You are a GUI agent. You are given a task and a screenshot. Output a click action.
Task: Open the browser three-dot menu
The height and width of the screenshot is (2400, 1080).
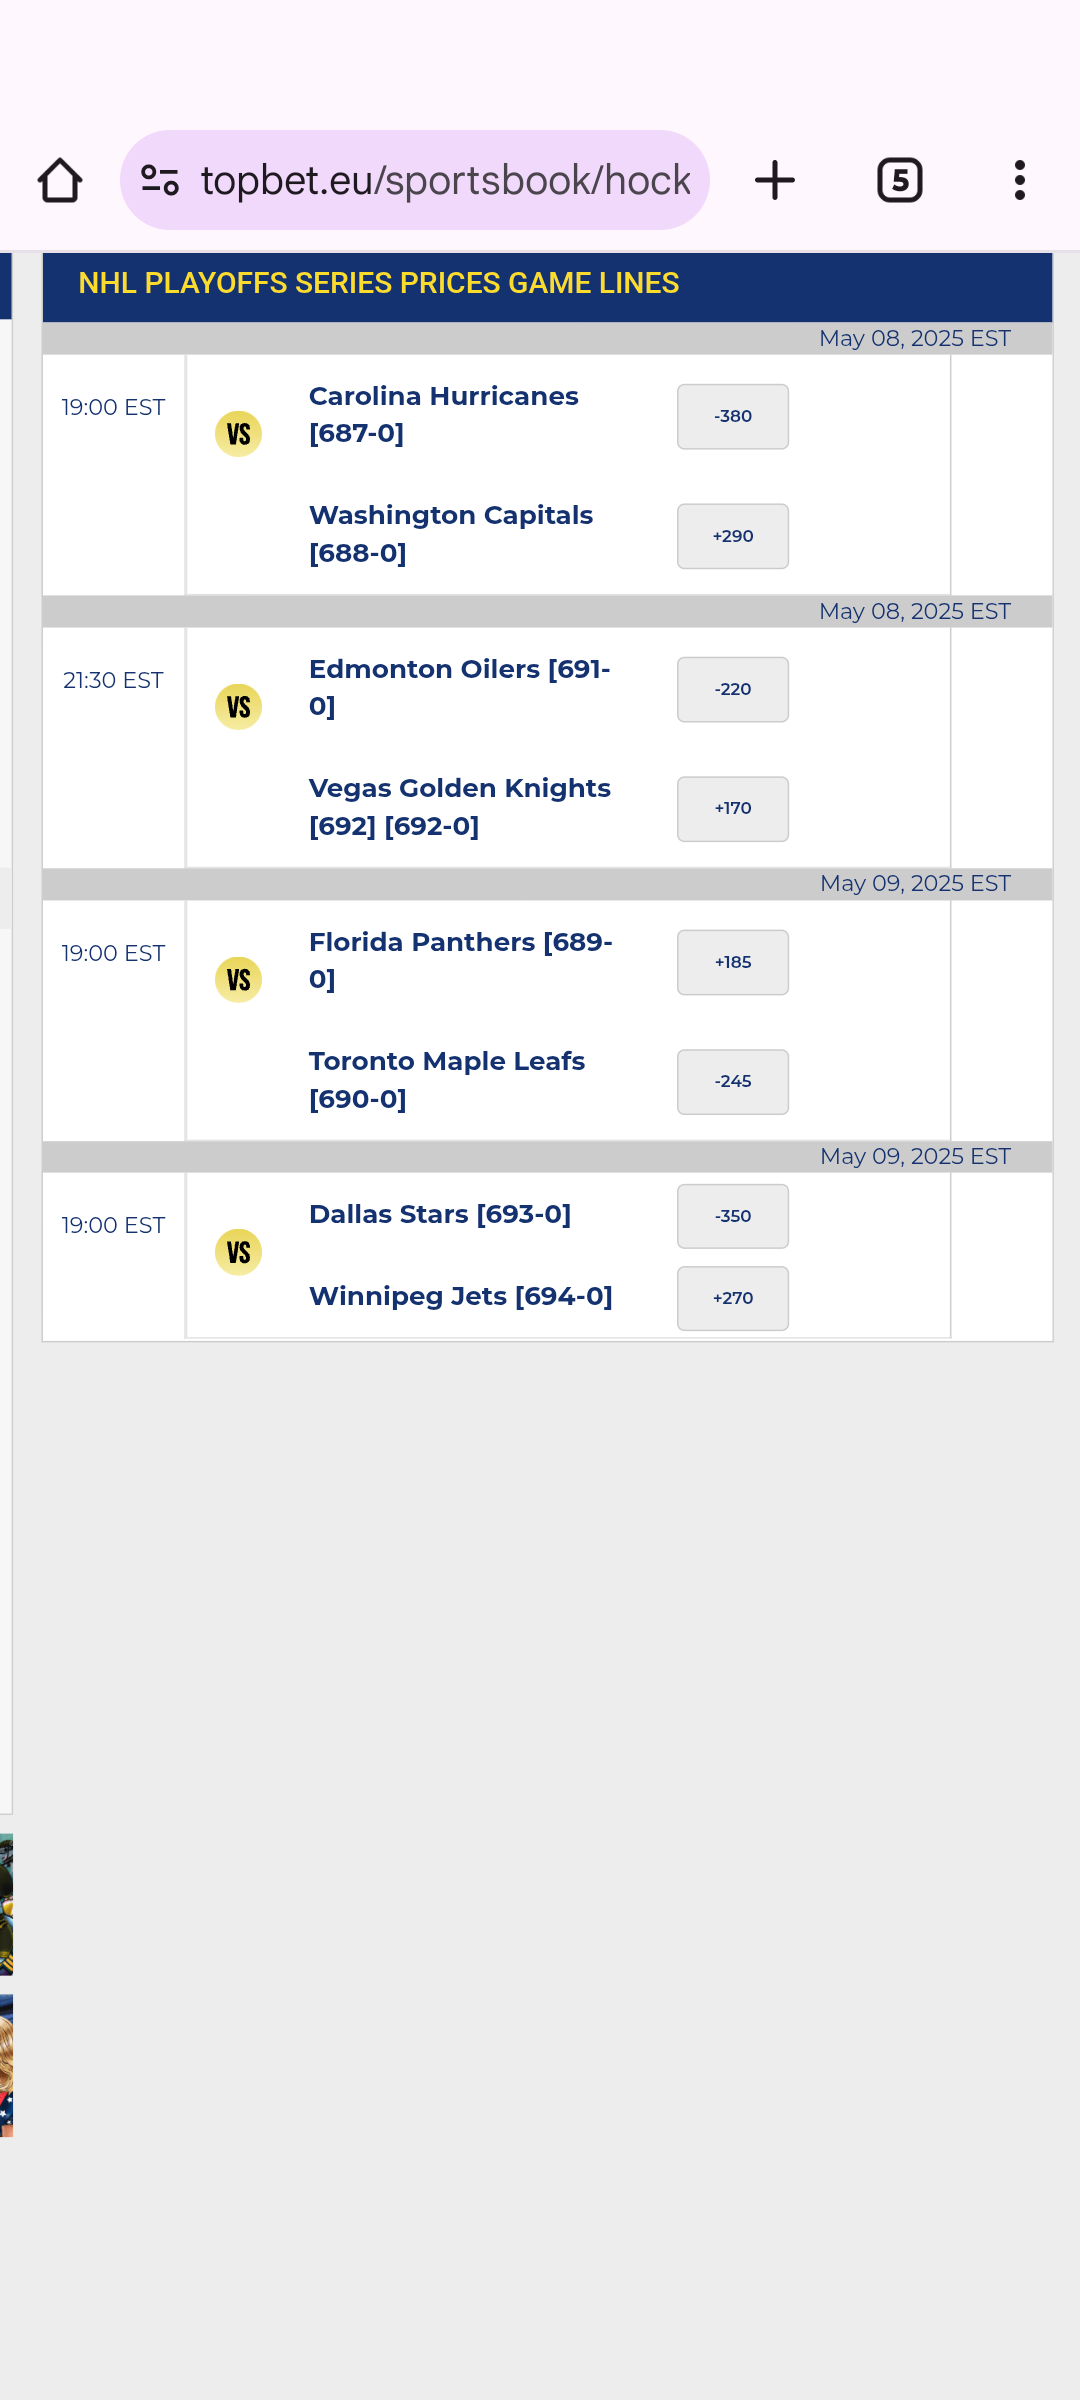(x=1019, y=180)
